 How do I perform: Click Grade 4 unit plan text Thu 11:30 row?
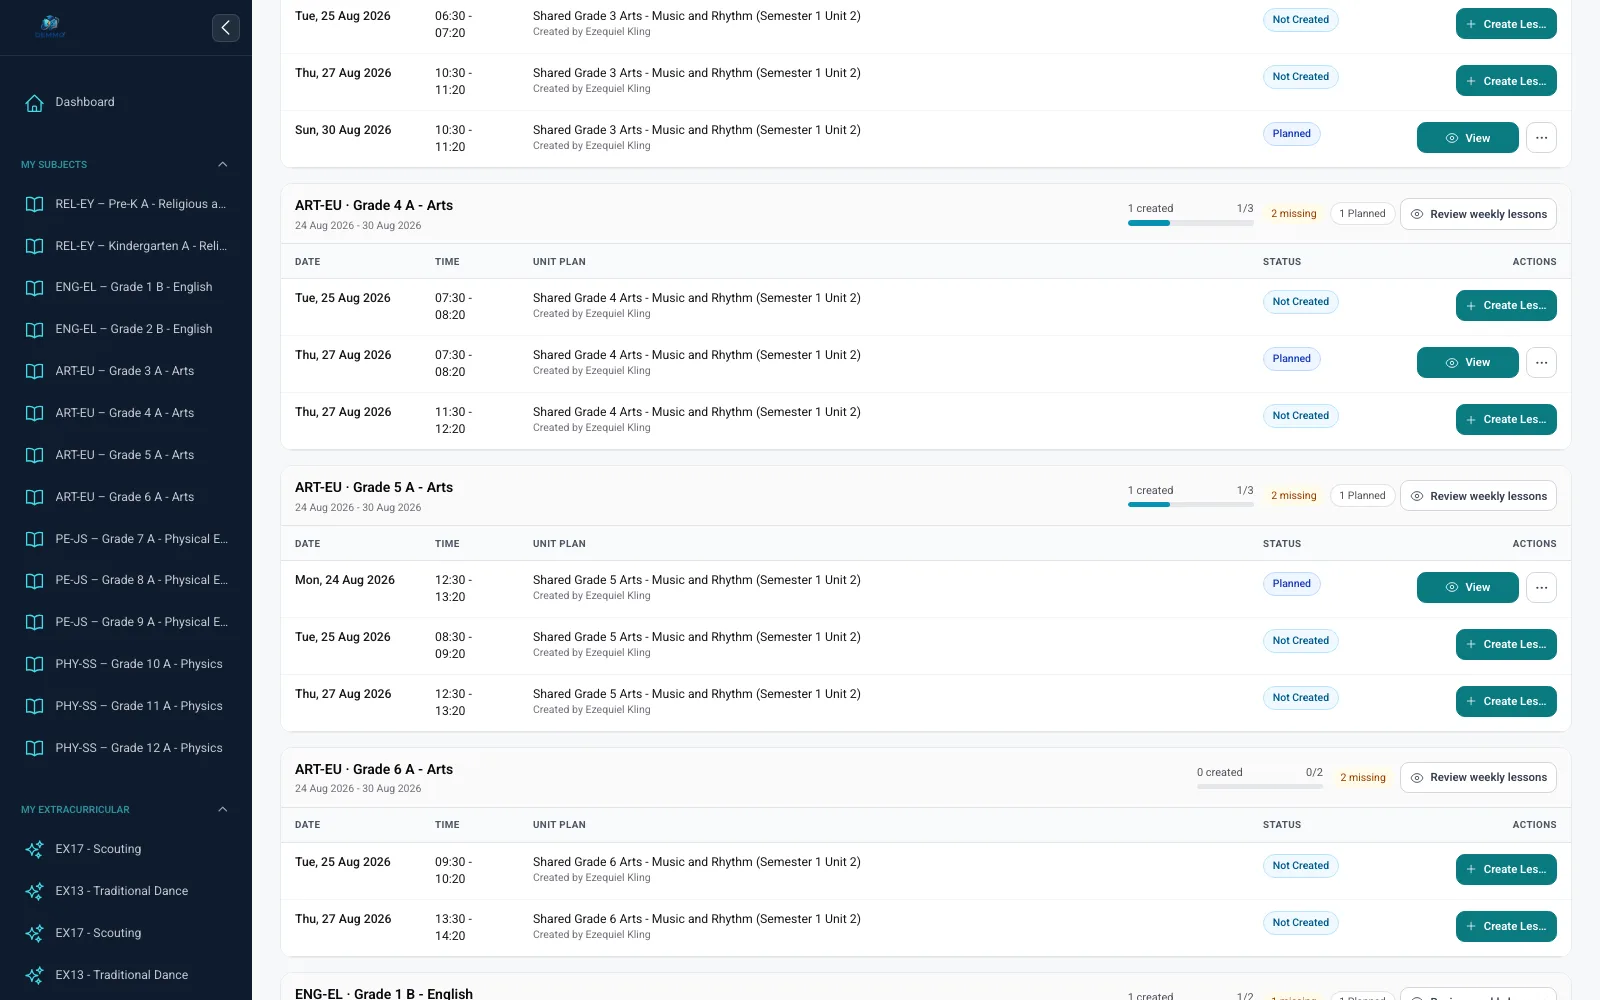(696, 412)
